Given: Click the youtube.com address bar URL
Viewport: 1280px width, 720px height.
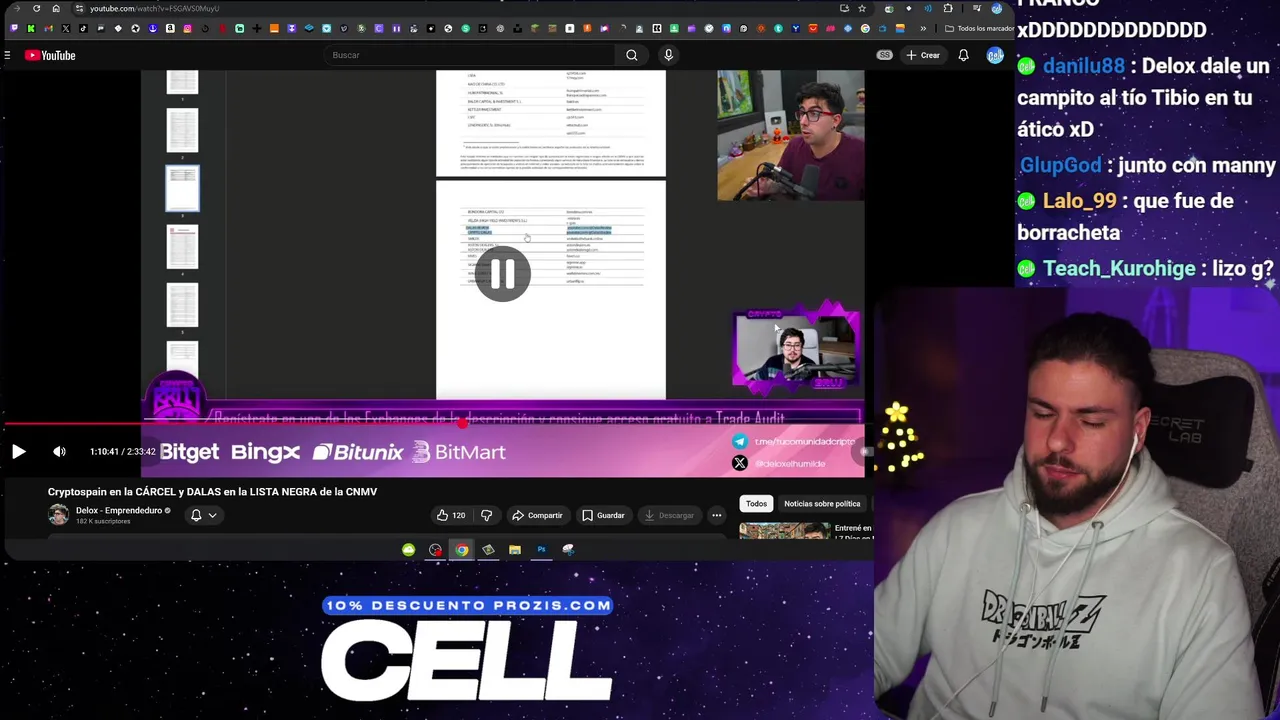Looking at the screenshot, I should [154, 8].
